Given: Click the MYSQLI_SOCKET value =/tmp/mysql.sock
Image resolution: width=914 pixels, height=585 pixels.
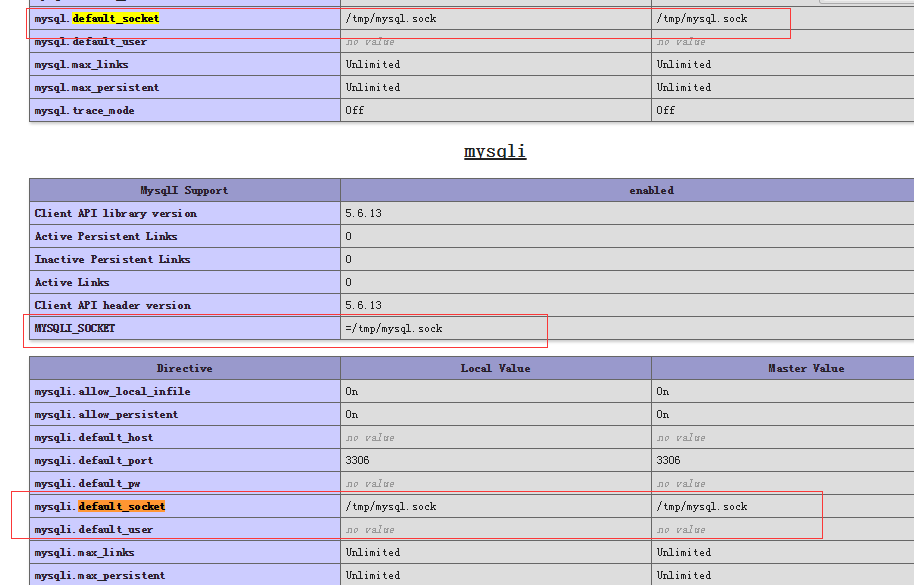Looking at the screenshot, I should [393, 329].
